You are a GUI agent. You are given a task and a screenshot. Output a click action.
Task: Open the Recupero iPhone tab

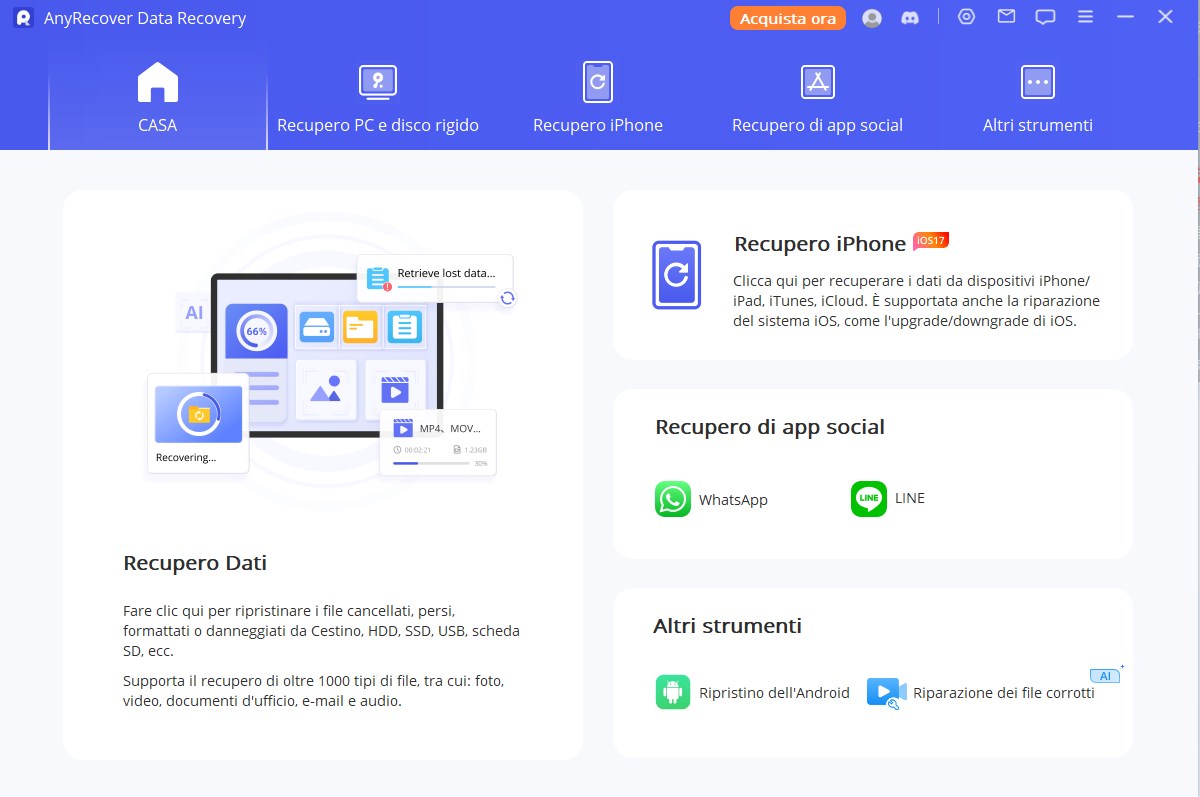[598, 99]
